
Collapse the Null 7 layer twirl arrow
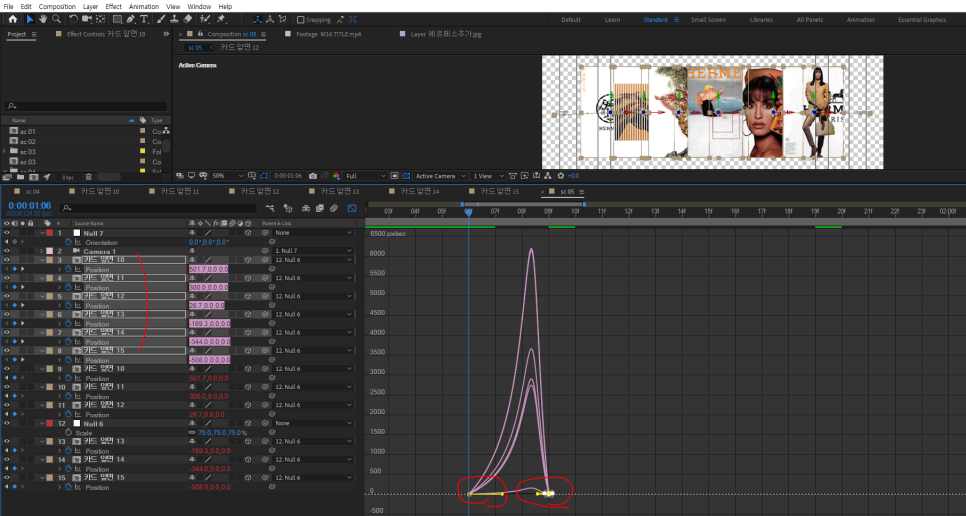(42, 233)
